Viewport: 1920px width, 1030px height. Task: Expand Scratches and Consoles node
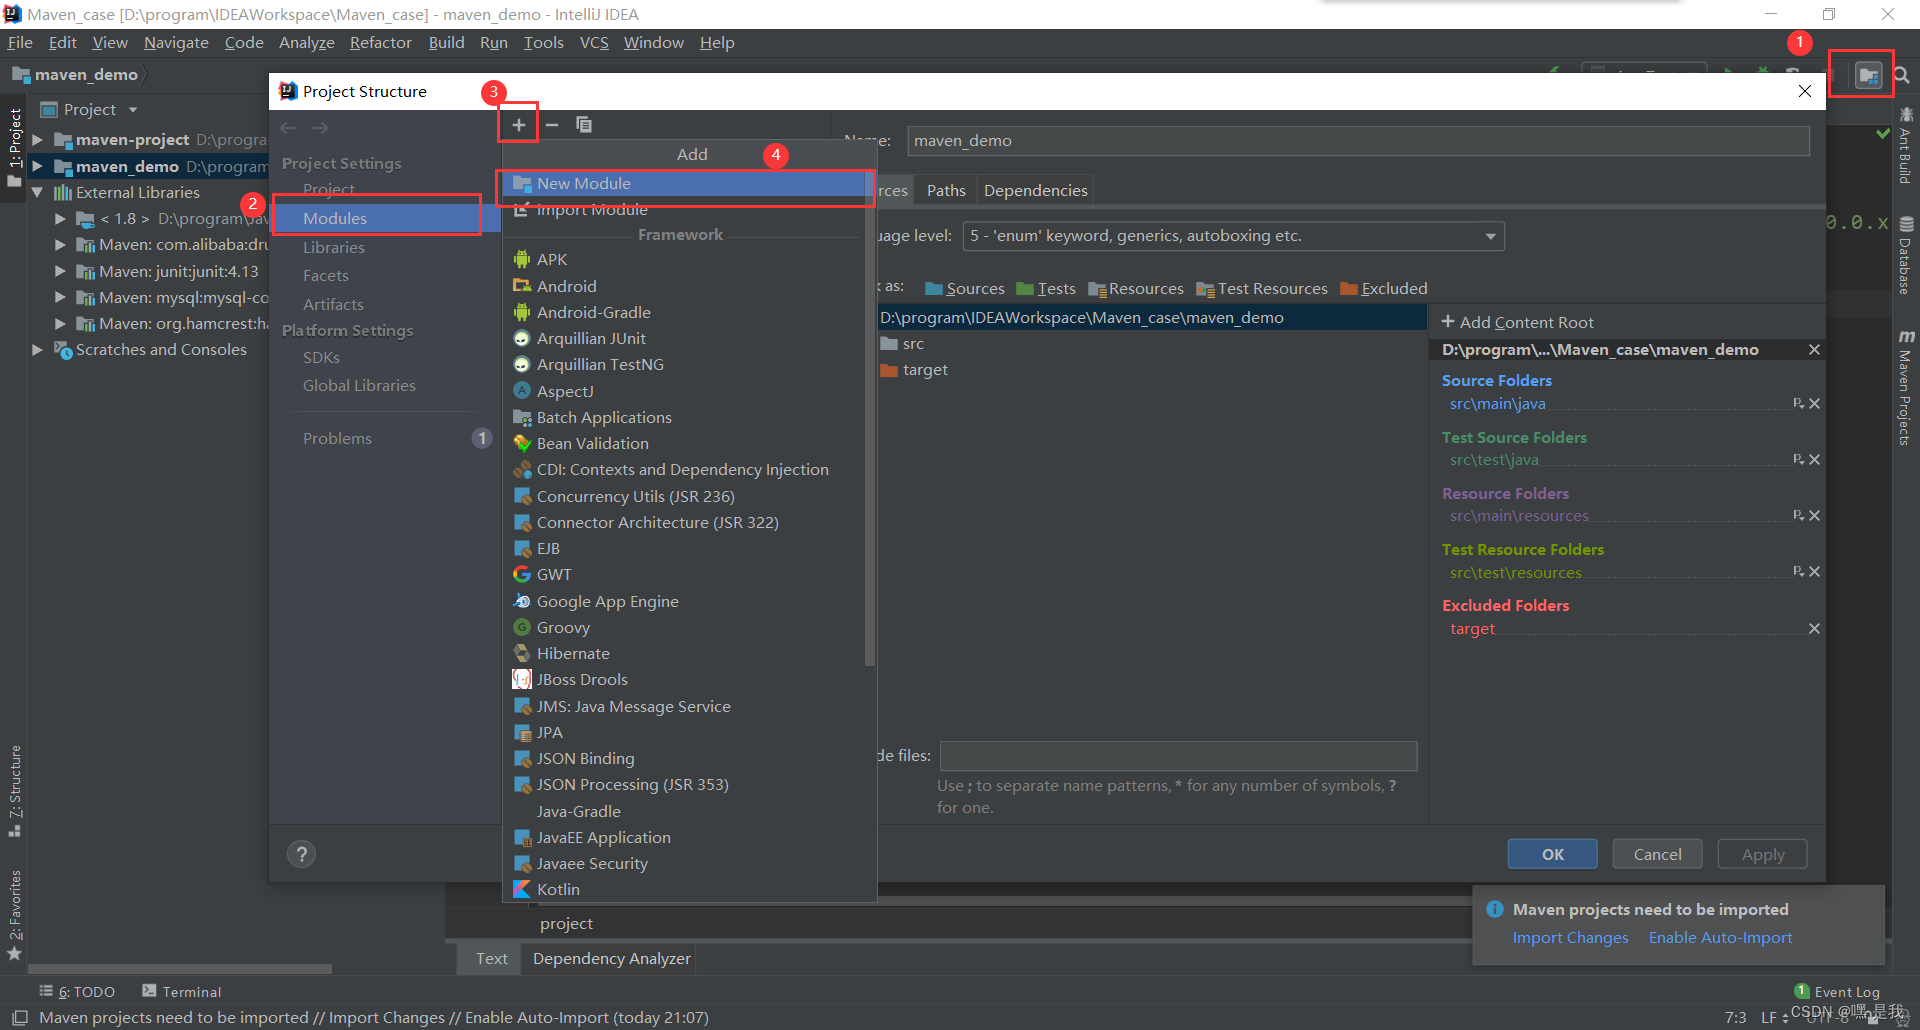tap(37, 349)
